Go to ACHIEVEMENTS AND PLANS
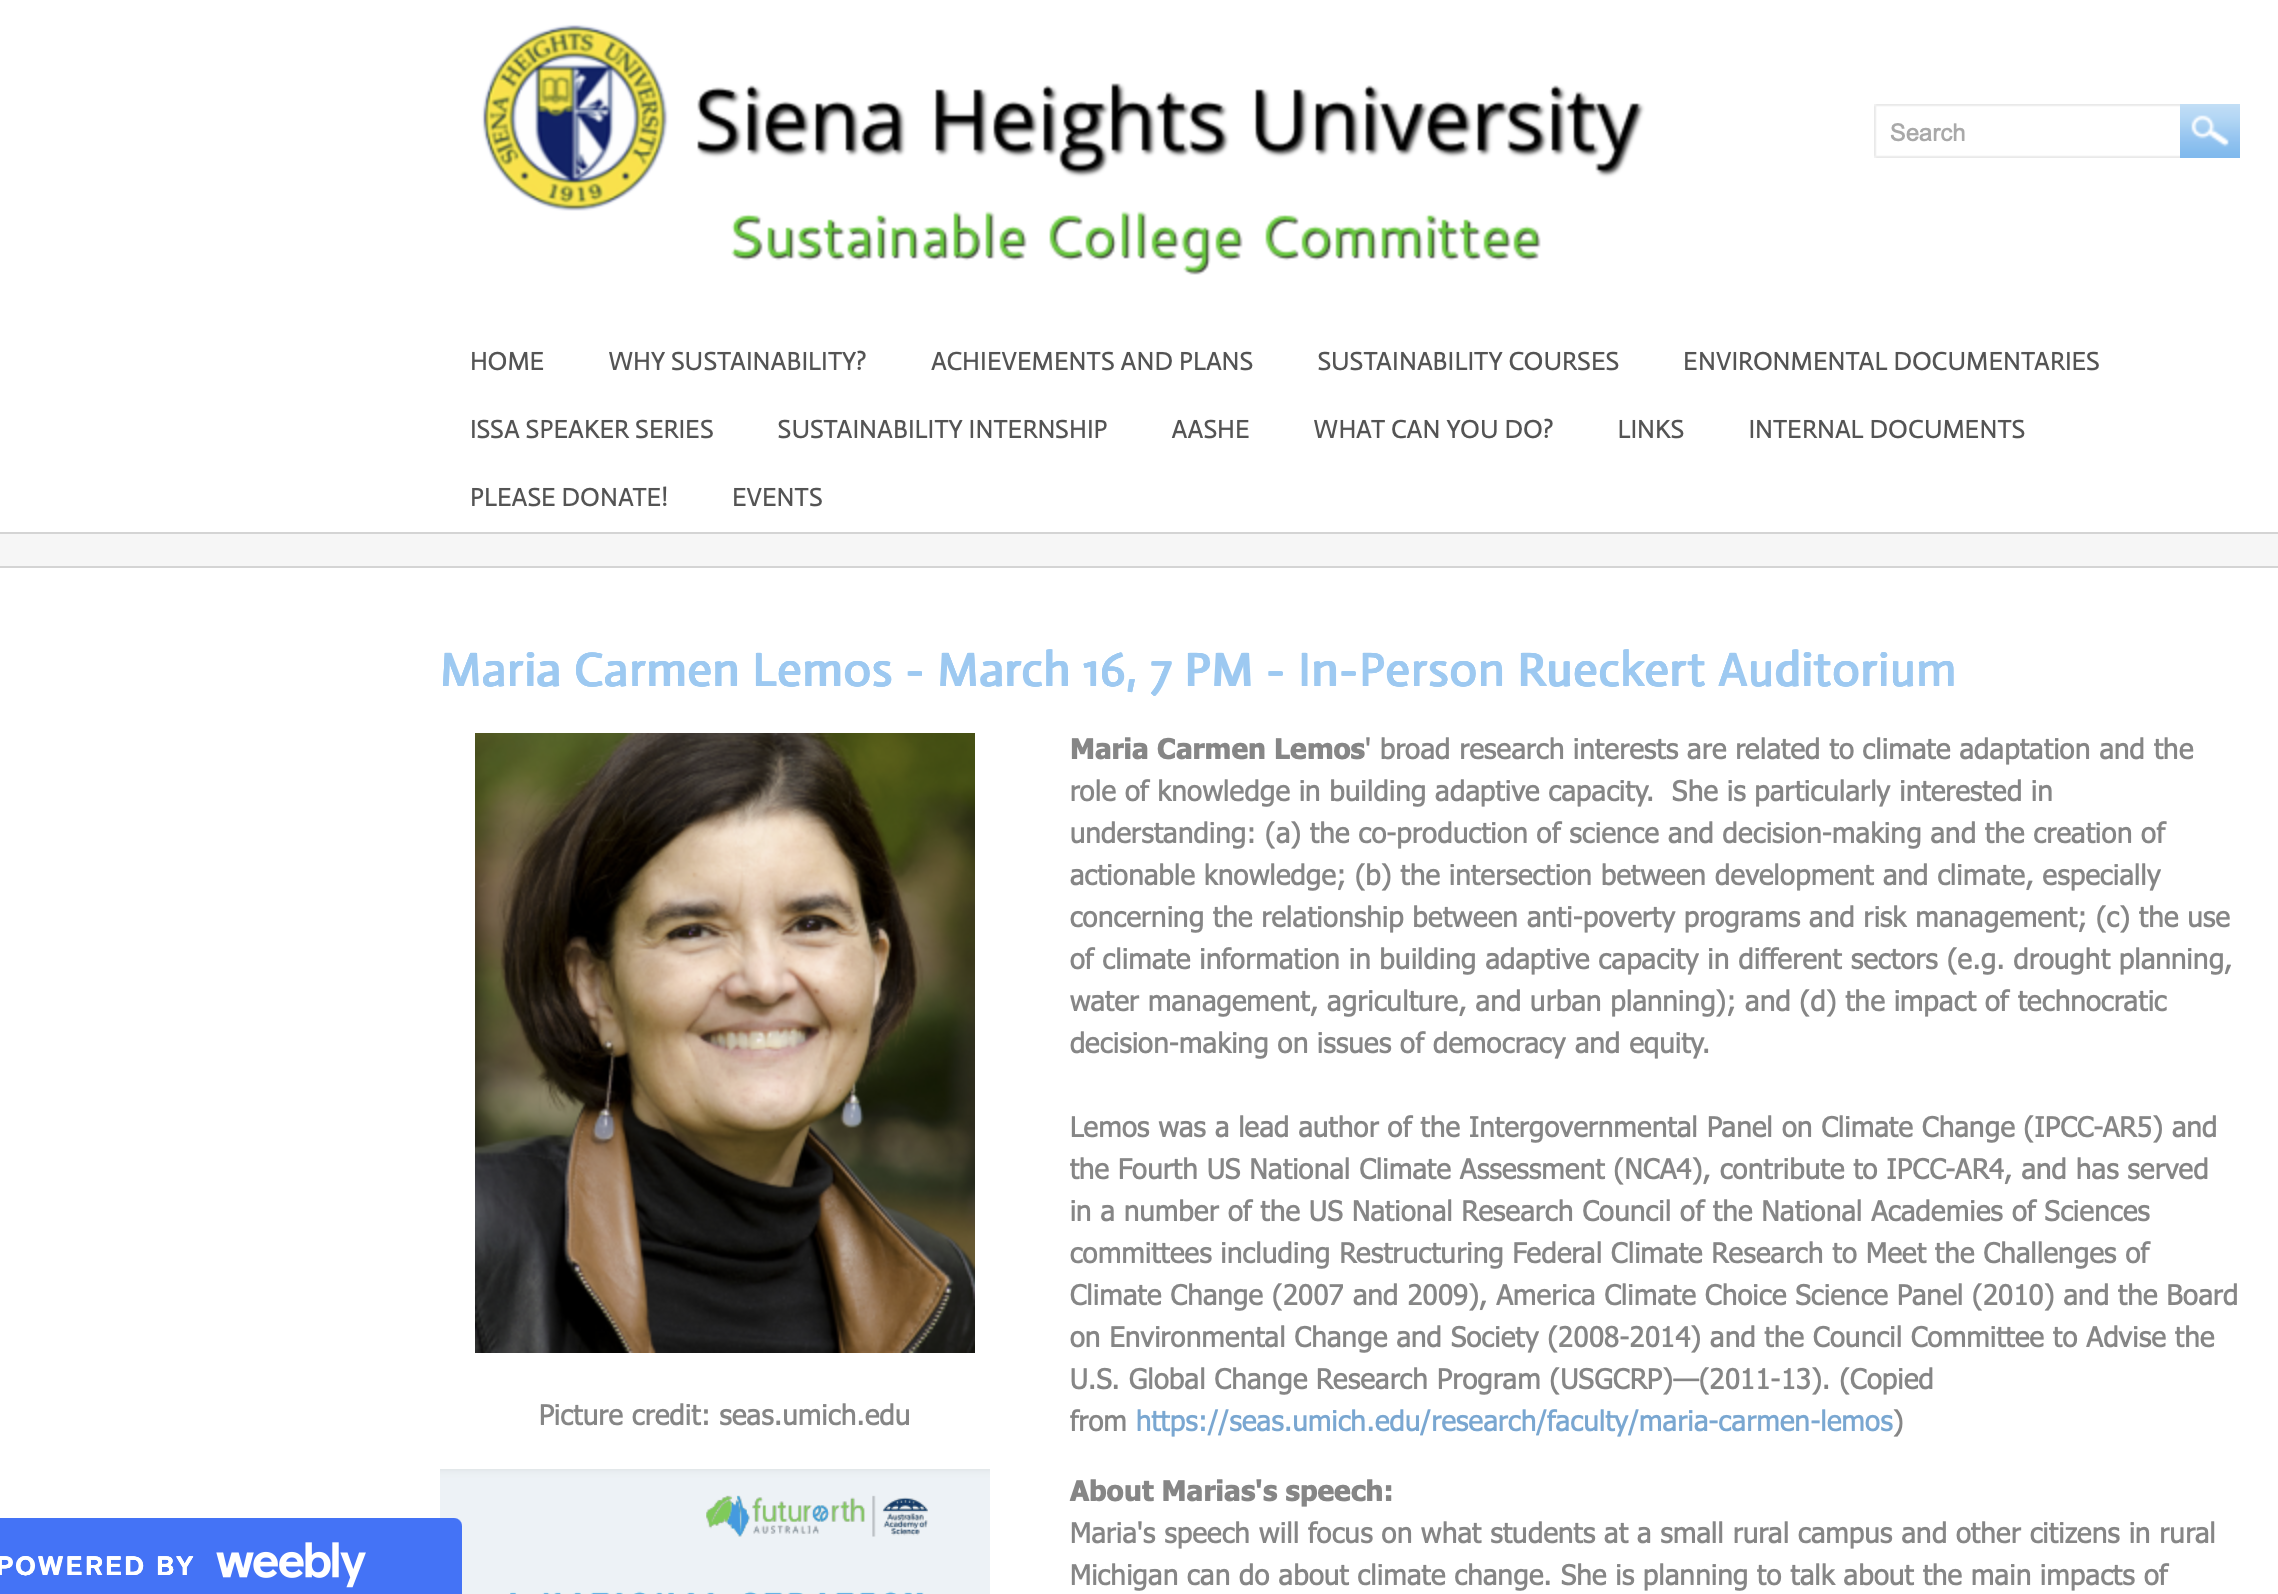 [x=1091, y=361]
